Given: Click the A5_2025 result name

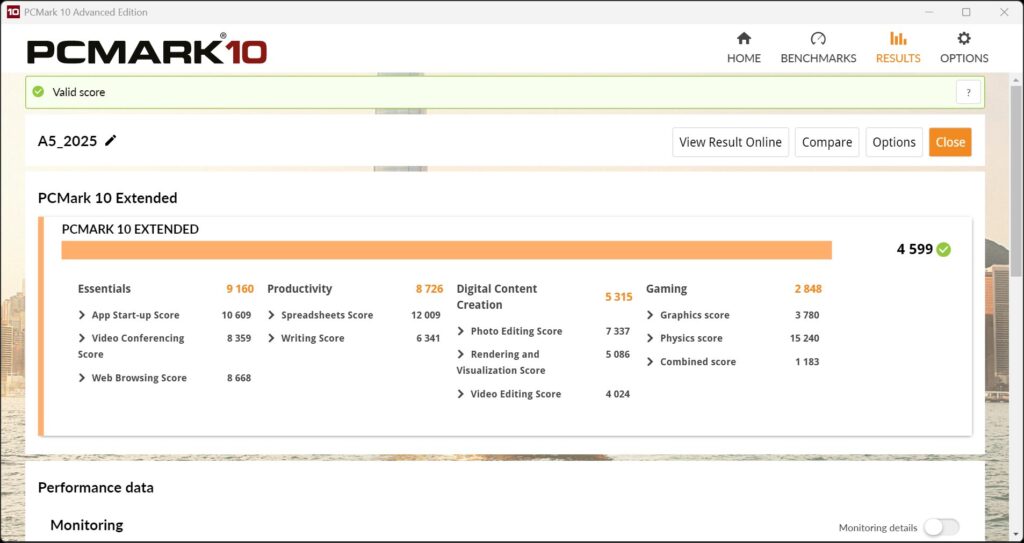Looking at the screenshot, I should coord(67,141).
